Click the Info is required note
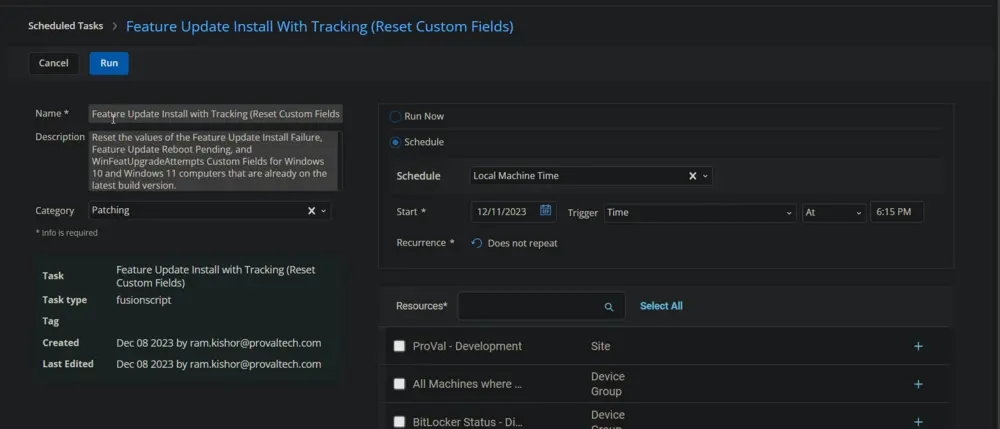This screenshot has height=429, width=1000. pyautogui.click(x=66, y=233)
